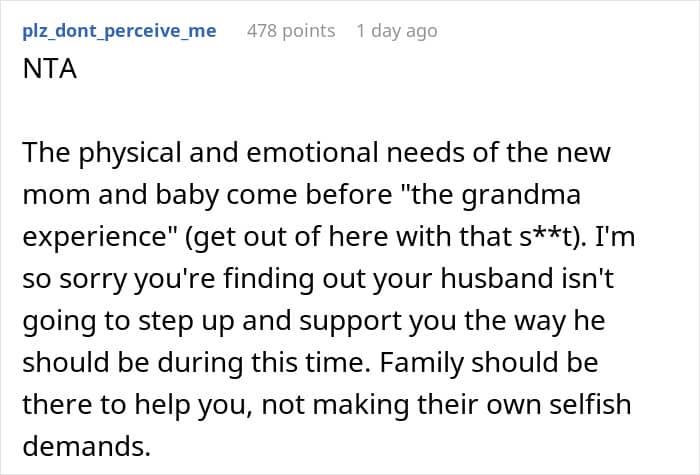Click the "1 day ago" timestamp
Screen dimensions: 700x475
click(396, 31)
